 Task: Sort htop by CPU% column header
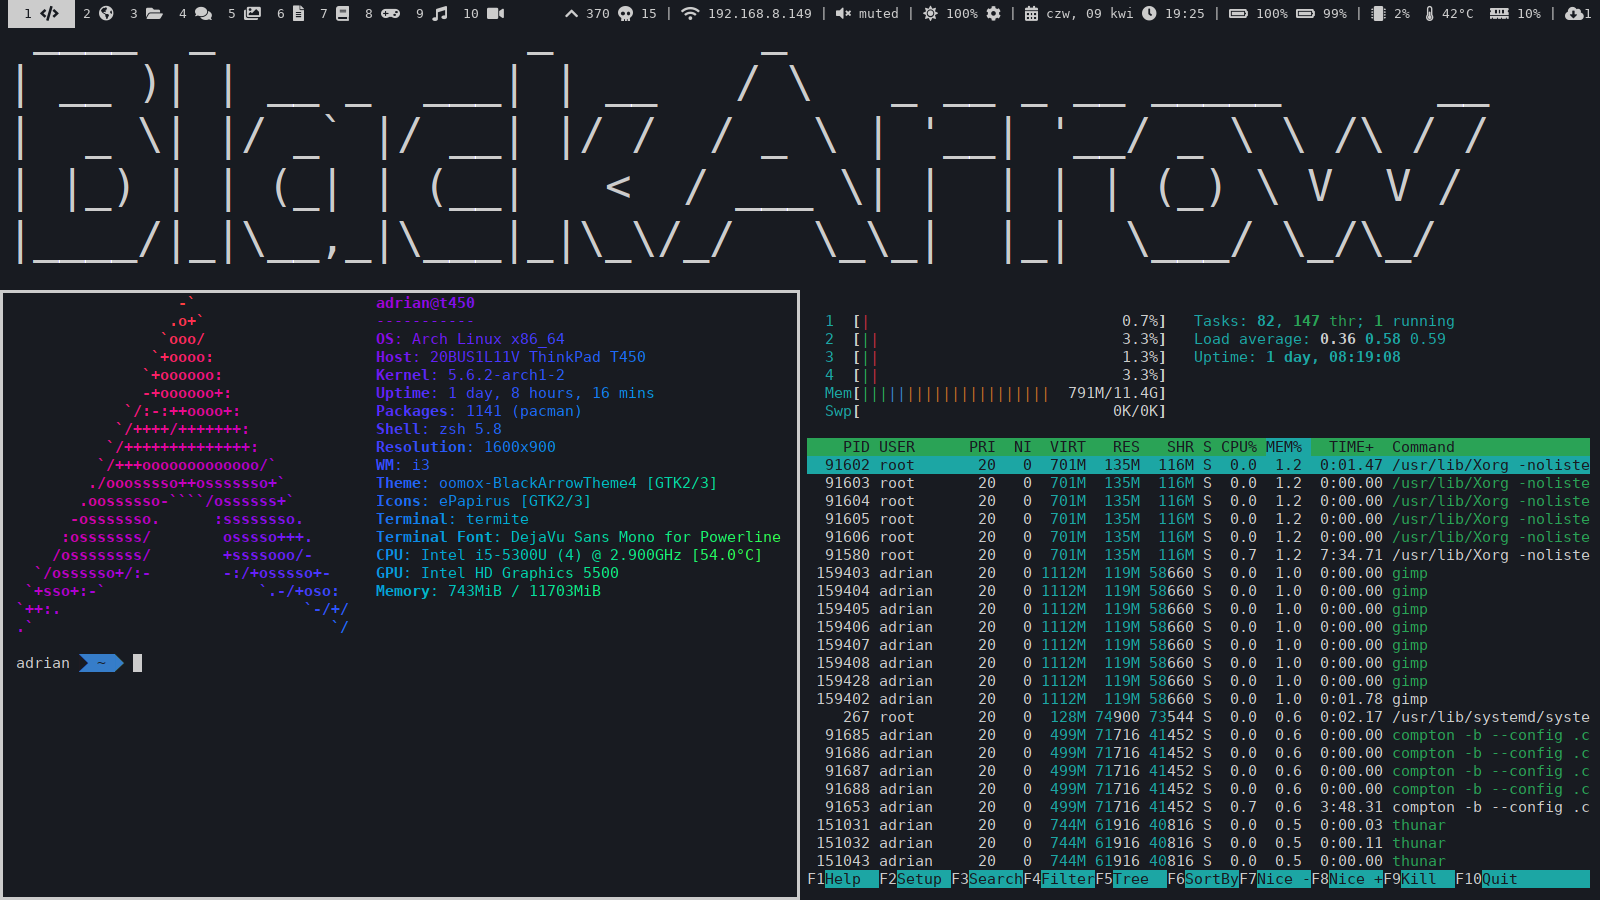[1239, 447]
